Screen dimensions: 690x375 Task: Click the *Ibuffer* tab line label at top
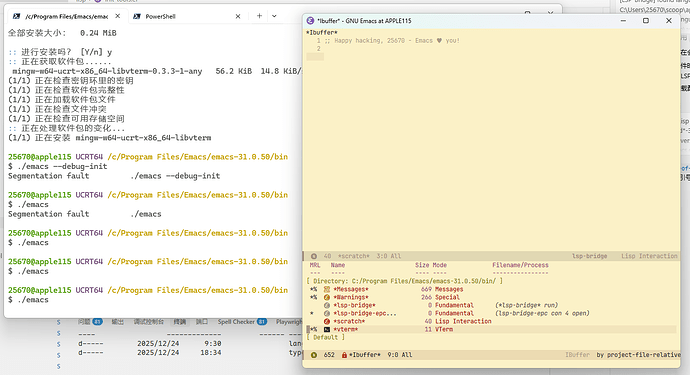point(322,33)
